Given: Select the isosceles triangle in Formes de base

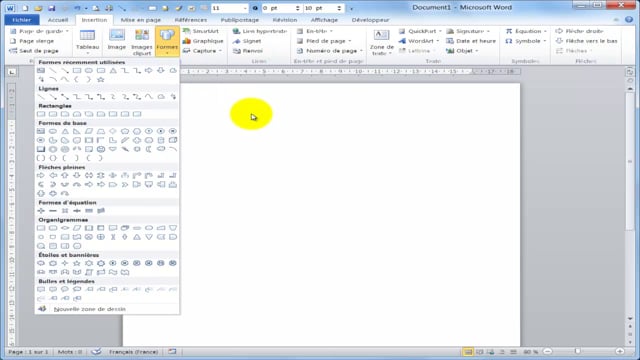Looking at the screenshot, I should click(x=65, y=131).
